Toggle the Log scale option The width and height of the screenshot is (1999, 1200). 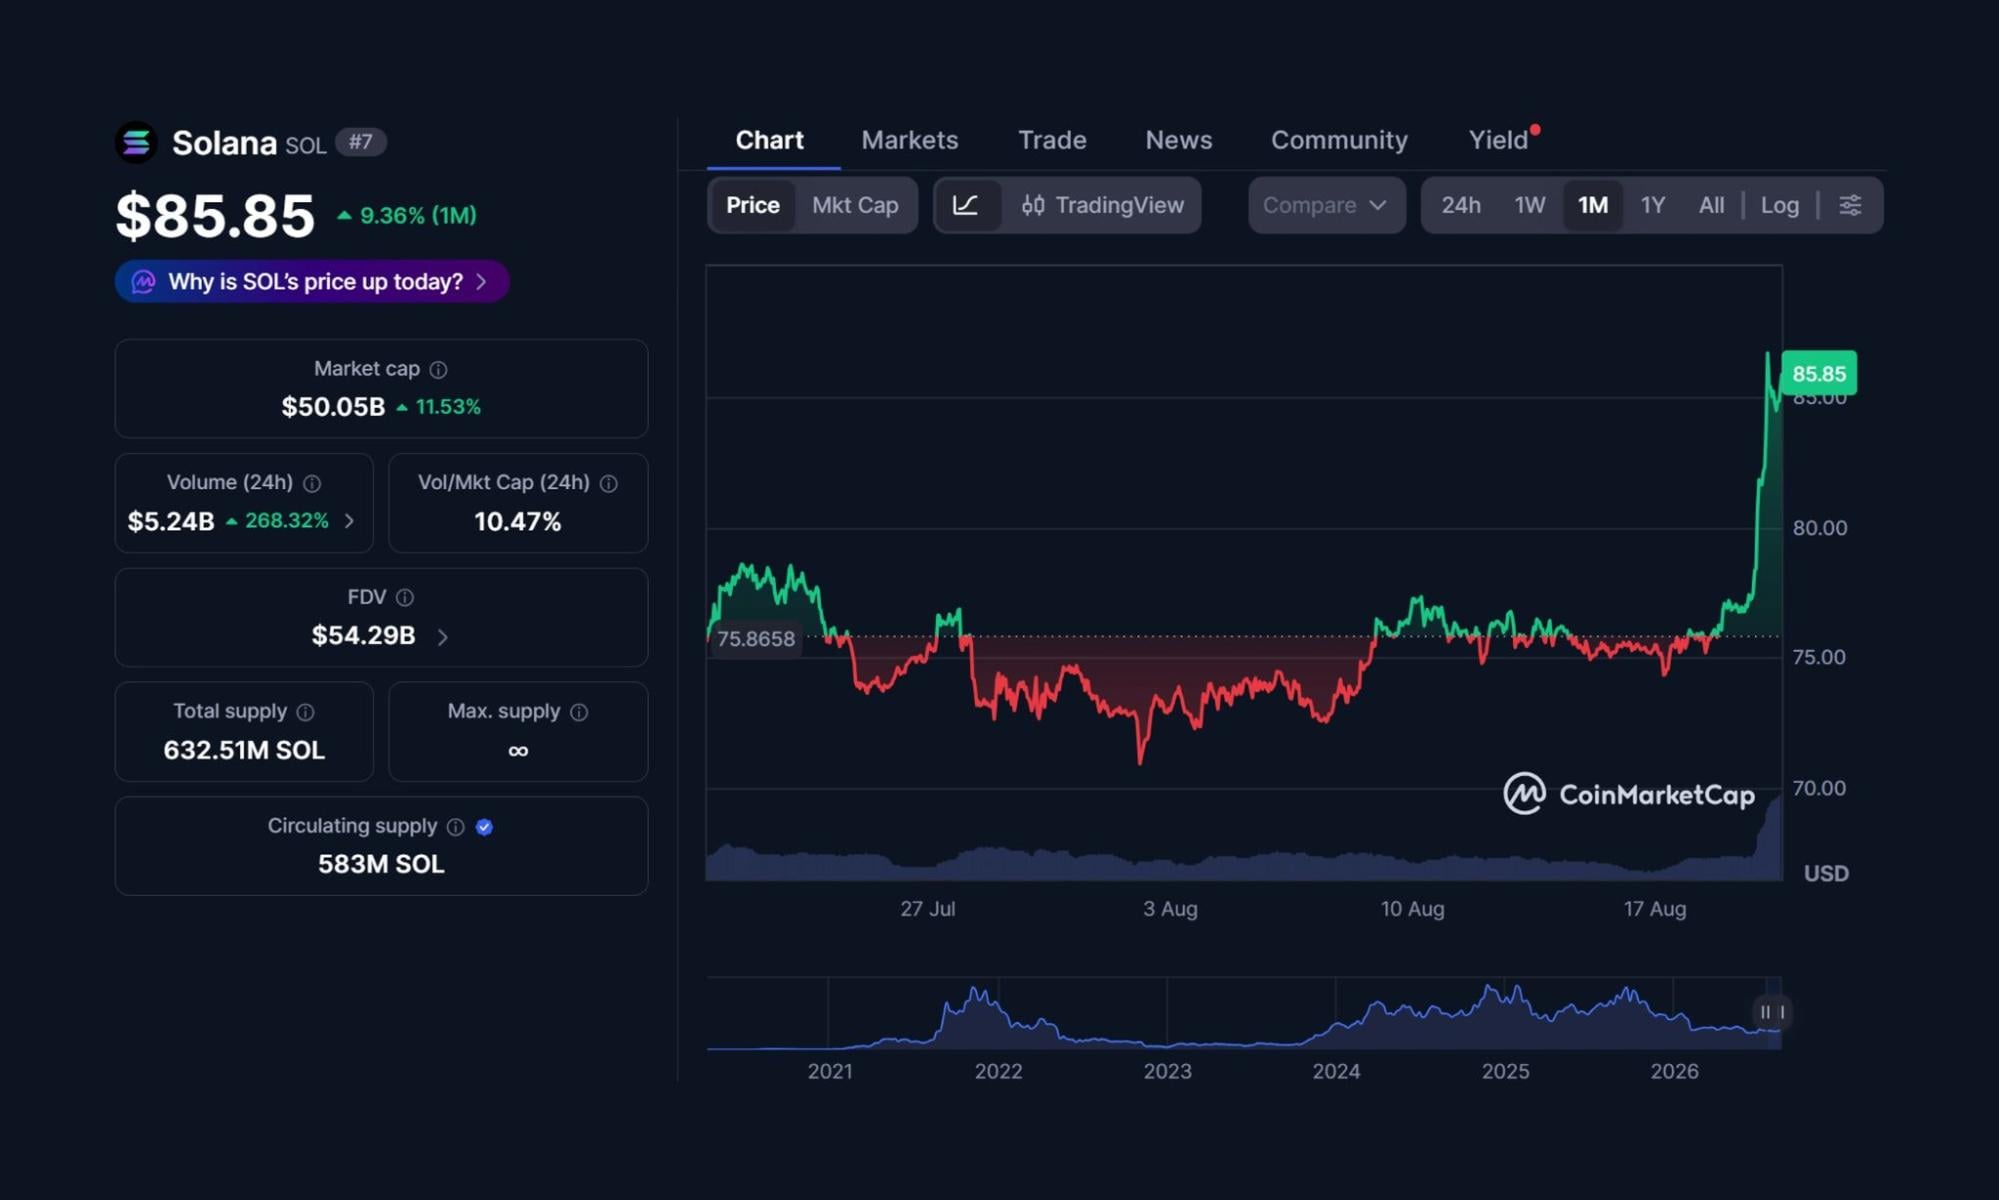pos(1779,205)
